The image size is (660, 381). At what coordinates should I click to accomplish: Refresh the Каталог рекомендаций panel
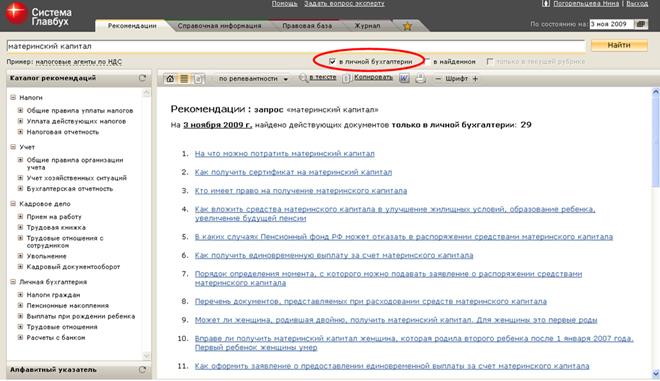[142, 78]
